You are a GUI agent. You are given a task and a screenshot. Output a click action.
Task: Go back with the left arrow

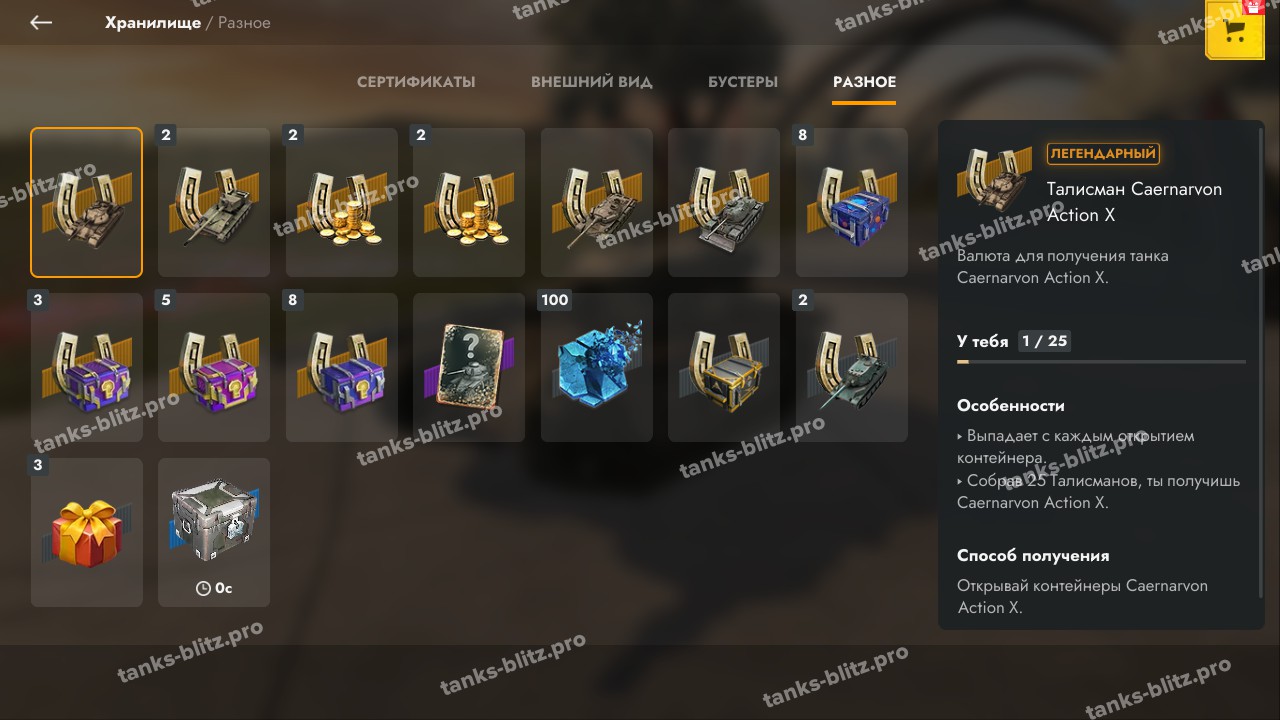41,22
